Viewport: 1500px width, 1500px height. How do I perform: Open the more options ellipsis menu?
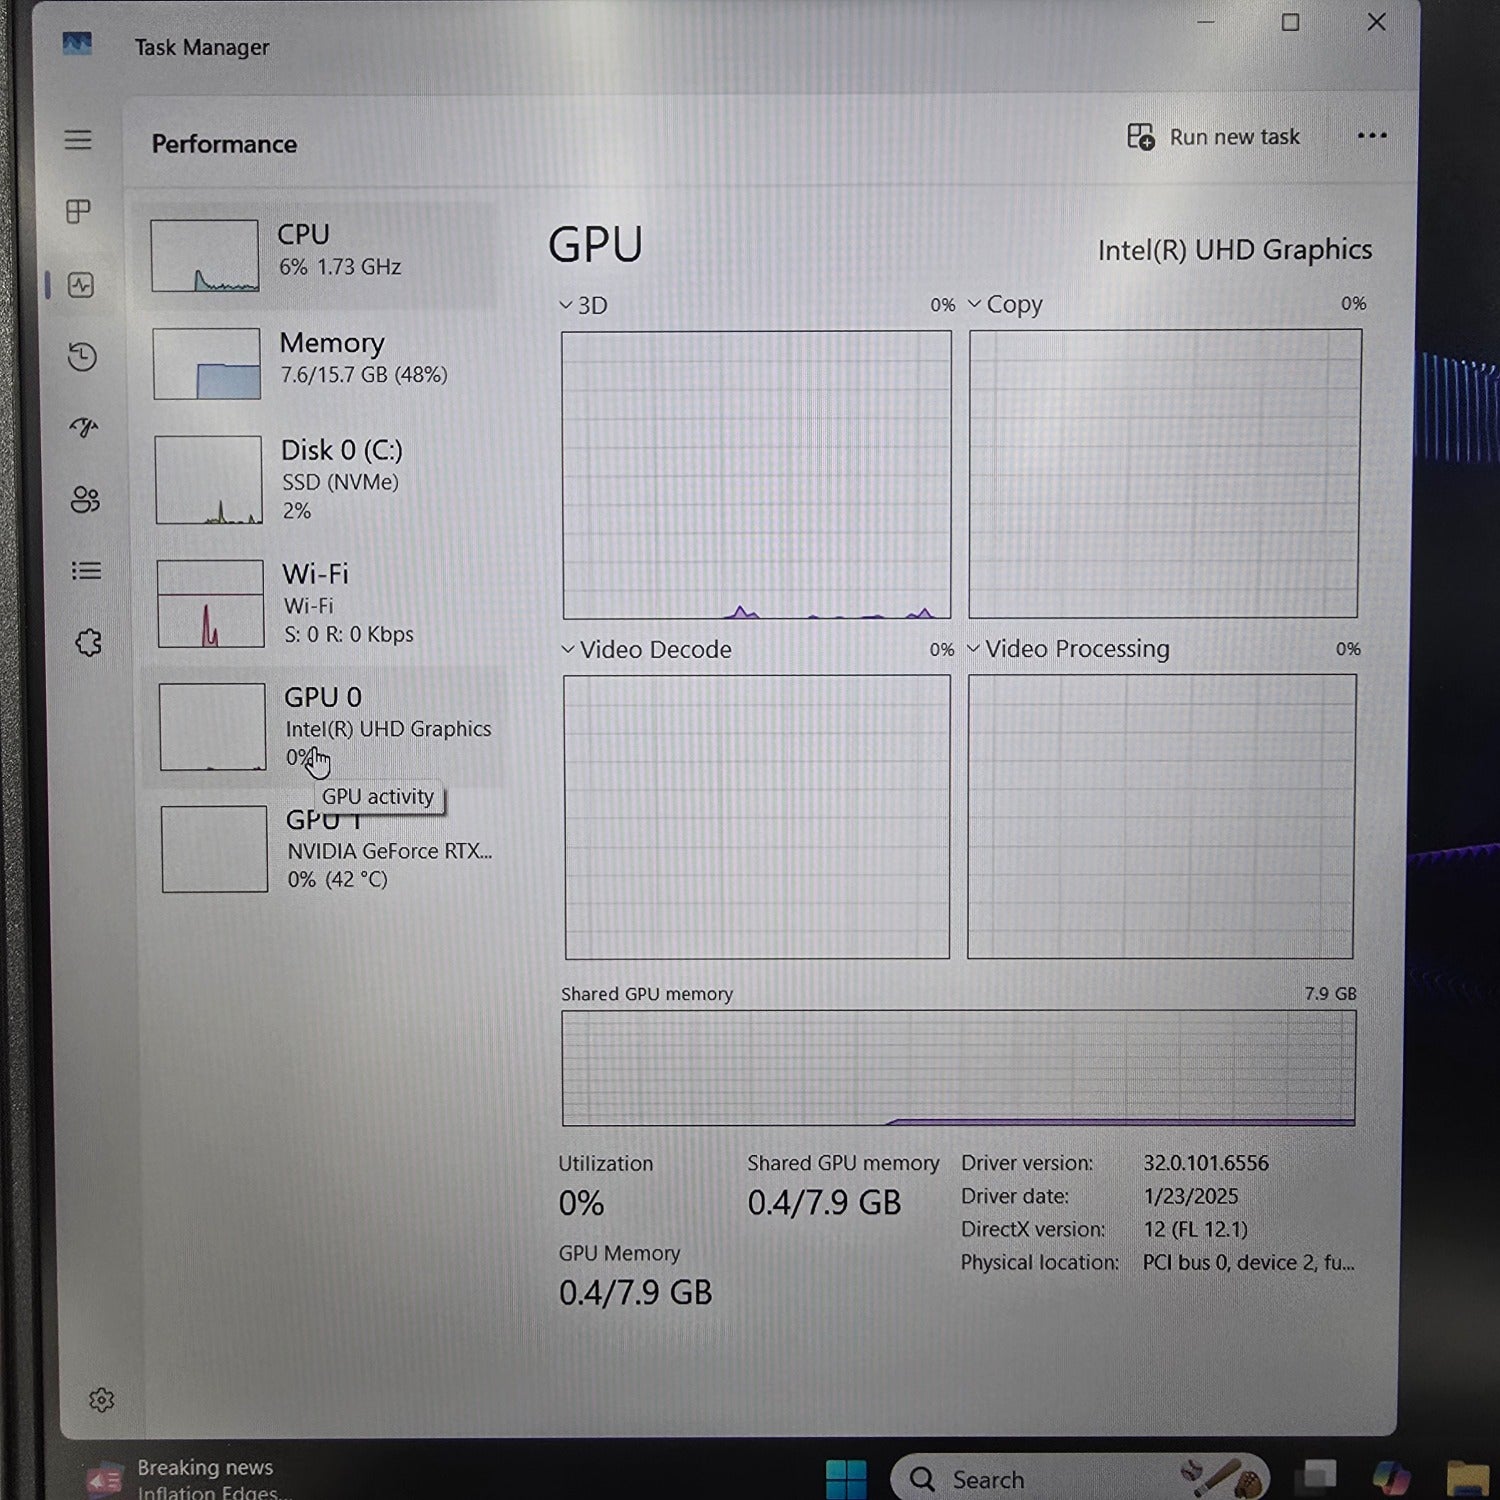(1371, 136)
